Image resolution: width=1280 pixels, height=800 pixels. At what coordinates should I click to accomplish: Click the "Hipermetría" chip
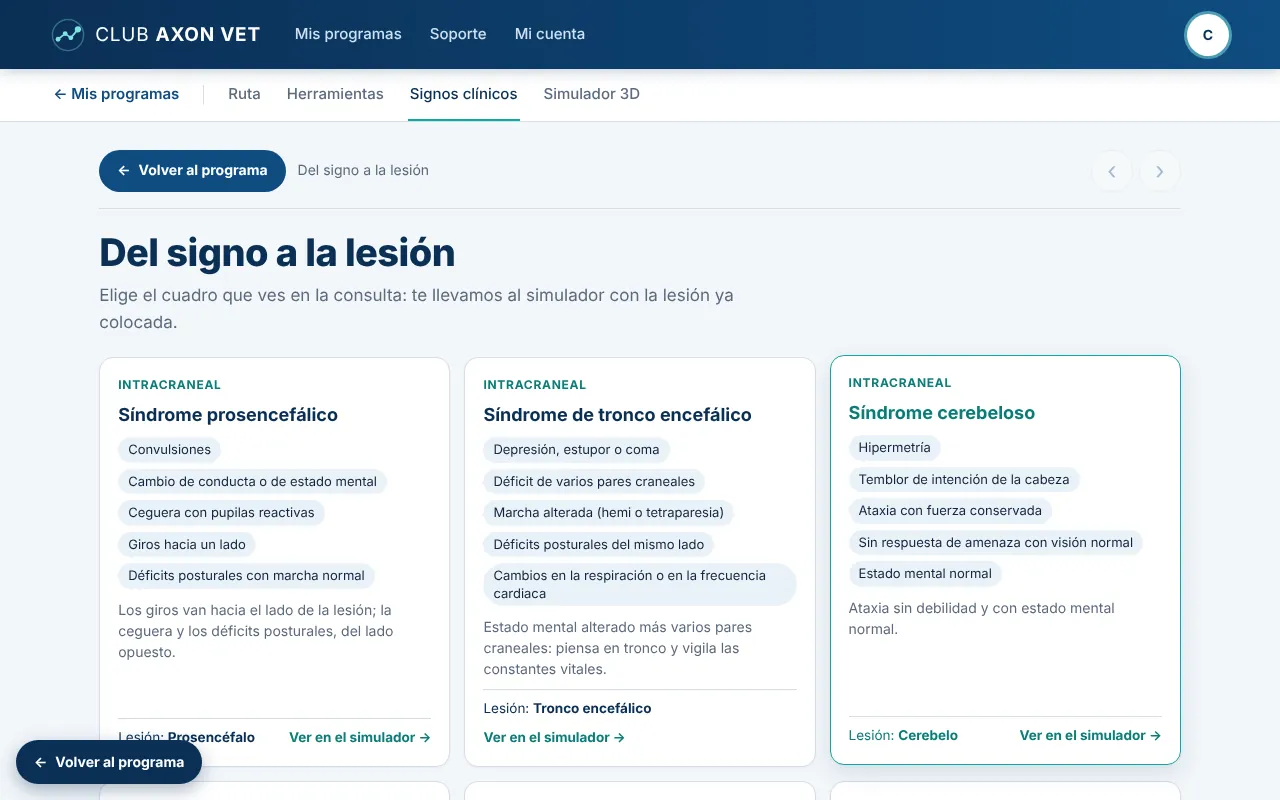[x=895, y=448]
